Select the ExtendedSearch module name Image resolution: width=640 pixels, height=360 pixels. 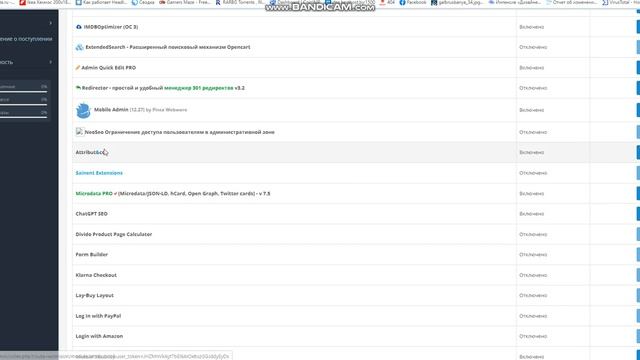pos(168,47)
